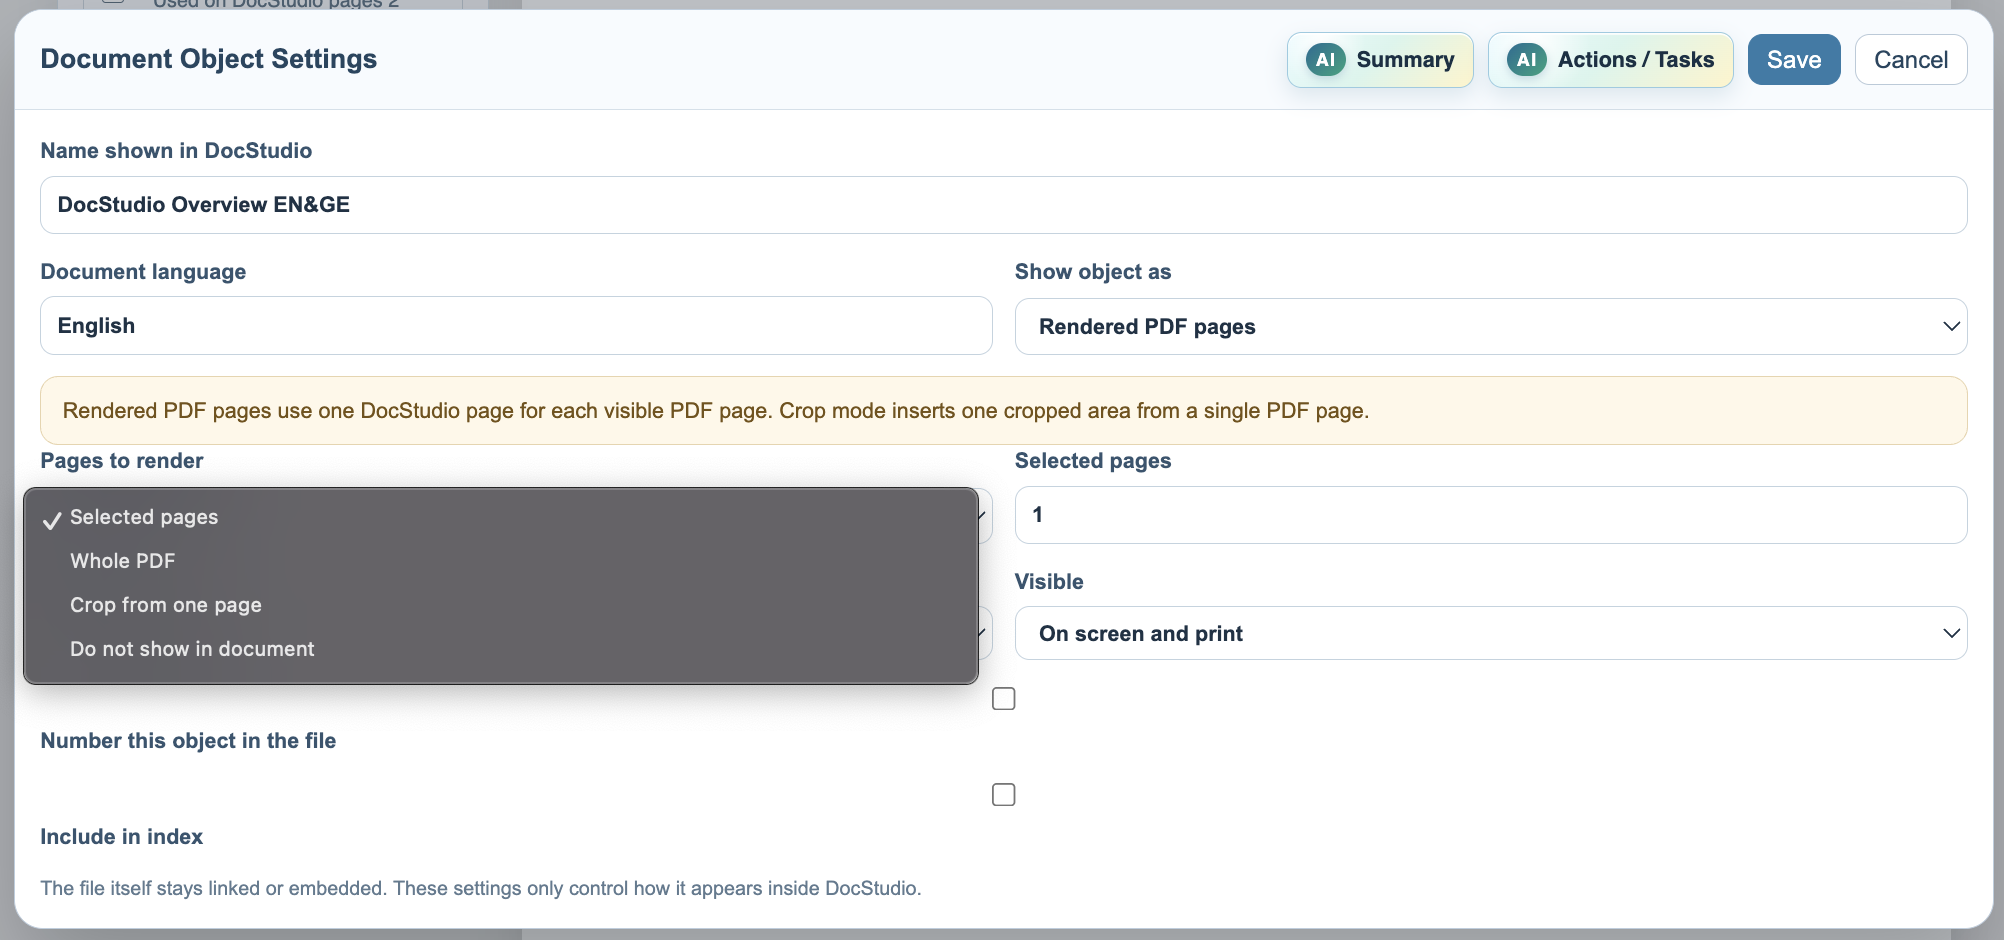The width and height of the screenshot is (2004, 940).
Task: Click the AI badge on Summary button
Action: (x=1325, y=60)
